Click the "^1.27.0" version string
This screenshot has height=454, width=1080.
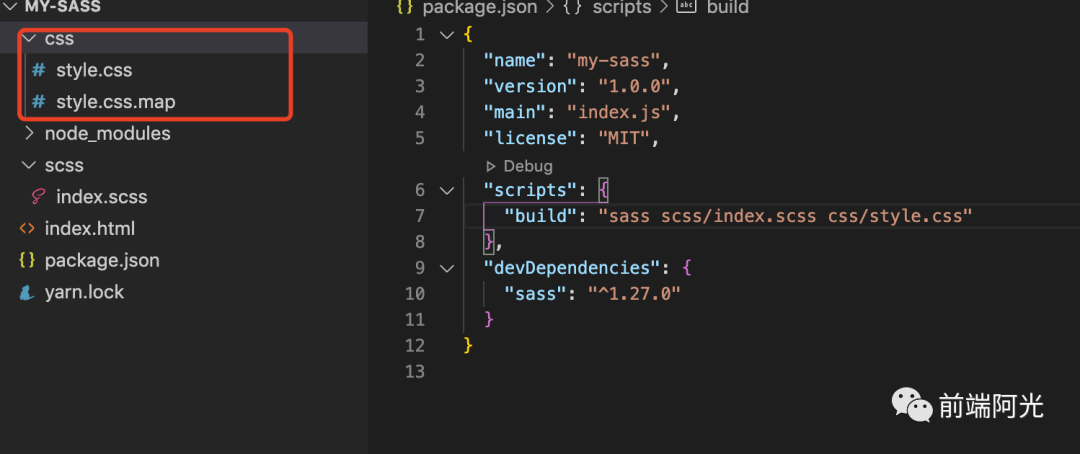coord(634,294)
